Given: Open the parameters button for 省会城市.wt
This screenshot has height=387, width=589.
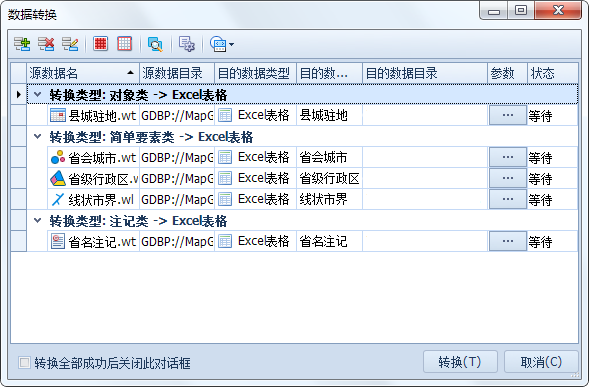Looking at the screenshot, I should 507,157.
